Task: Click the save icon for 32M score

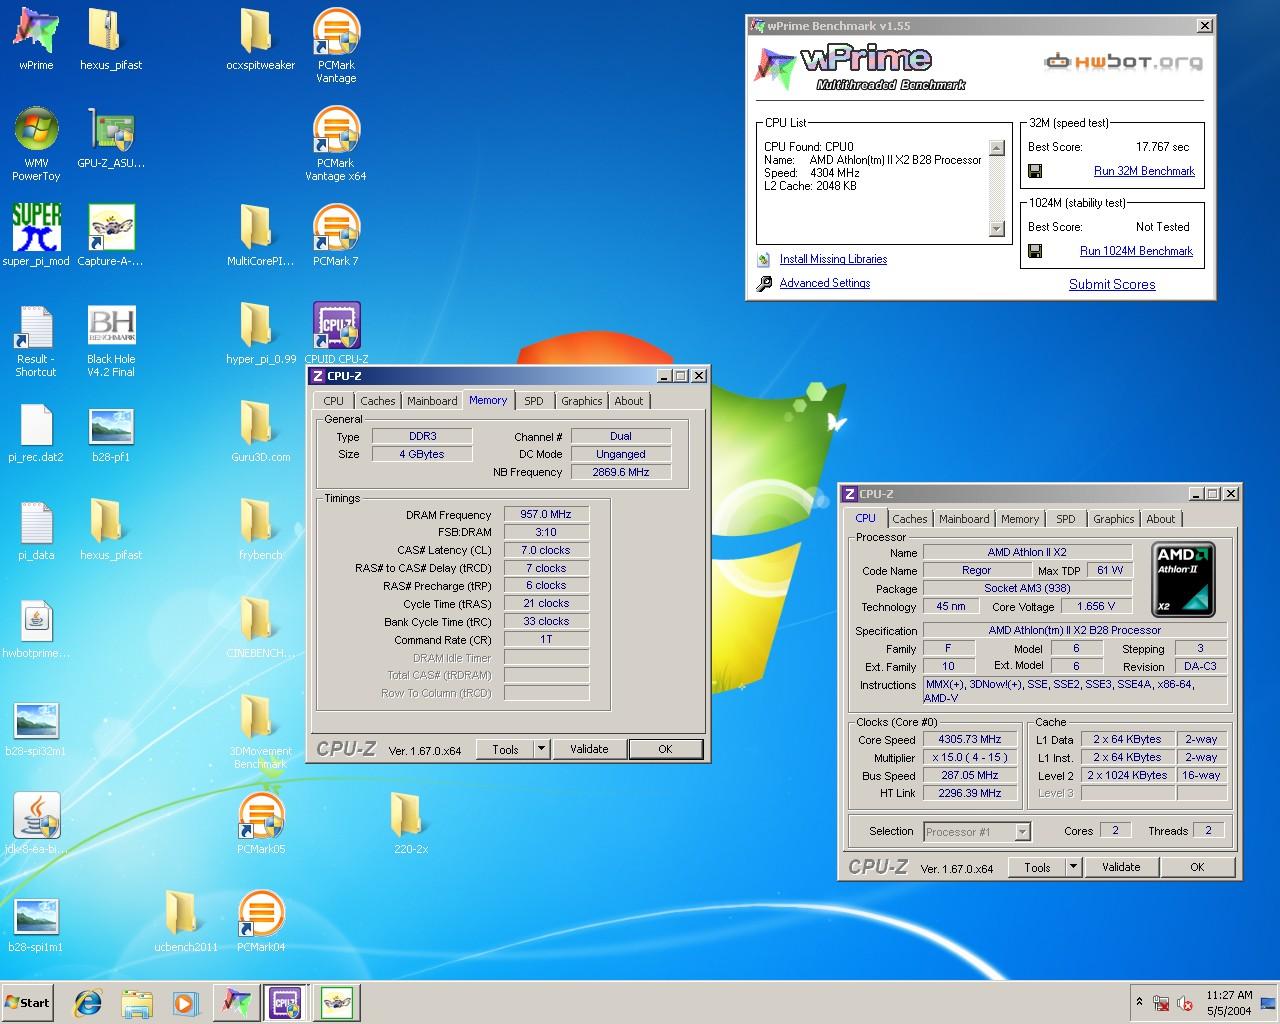Action: pos(1035,171)
